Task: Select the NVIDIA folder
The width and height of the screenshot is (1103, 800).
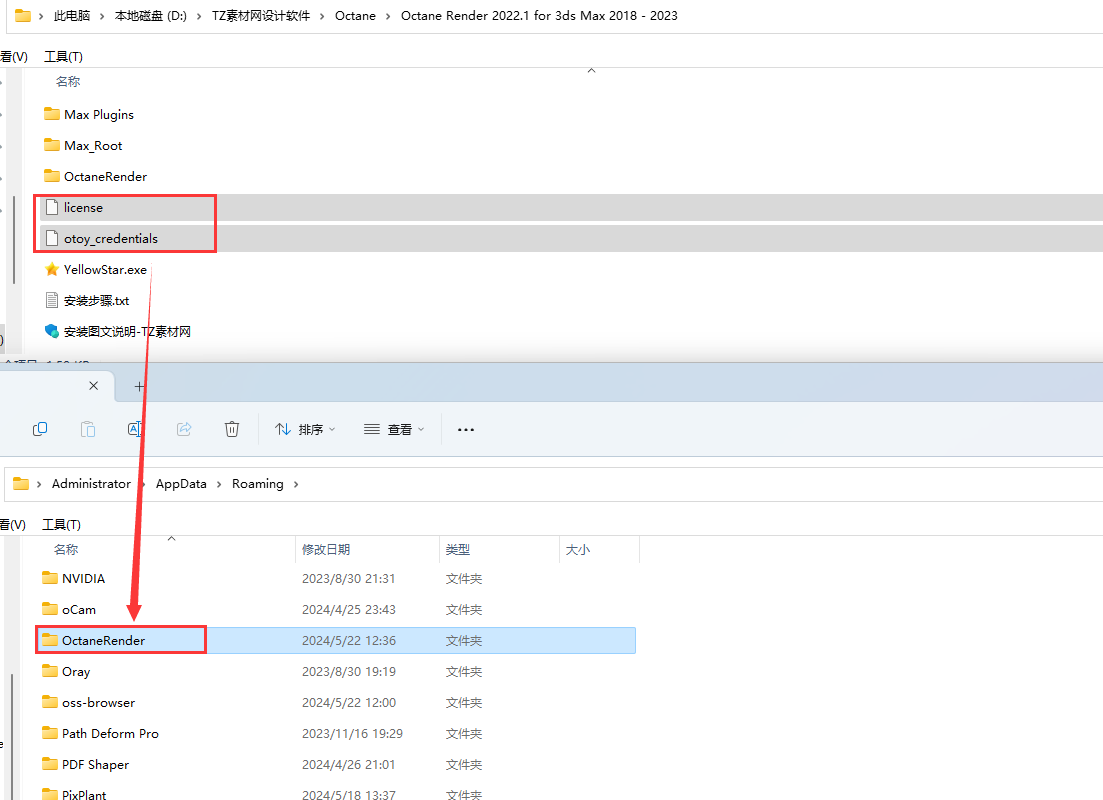Action: pyautogui.click(x=73, y=578)
